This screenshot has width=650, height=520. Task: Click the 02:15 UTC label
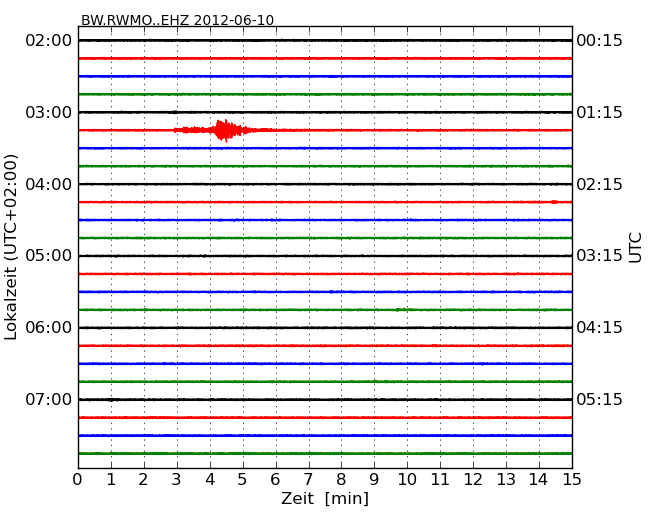(x=599, y=184)
